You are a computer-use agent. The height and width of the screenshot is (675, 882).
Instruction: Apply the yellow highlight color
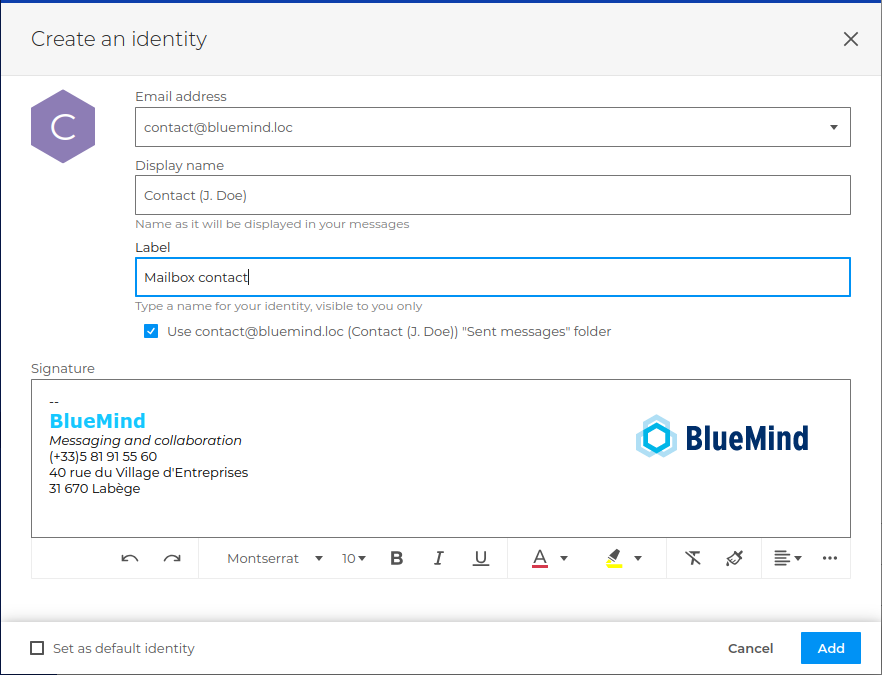(614, 558)
